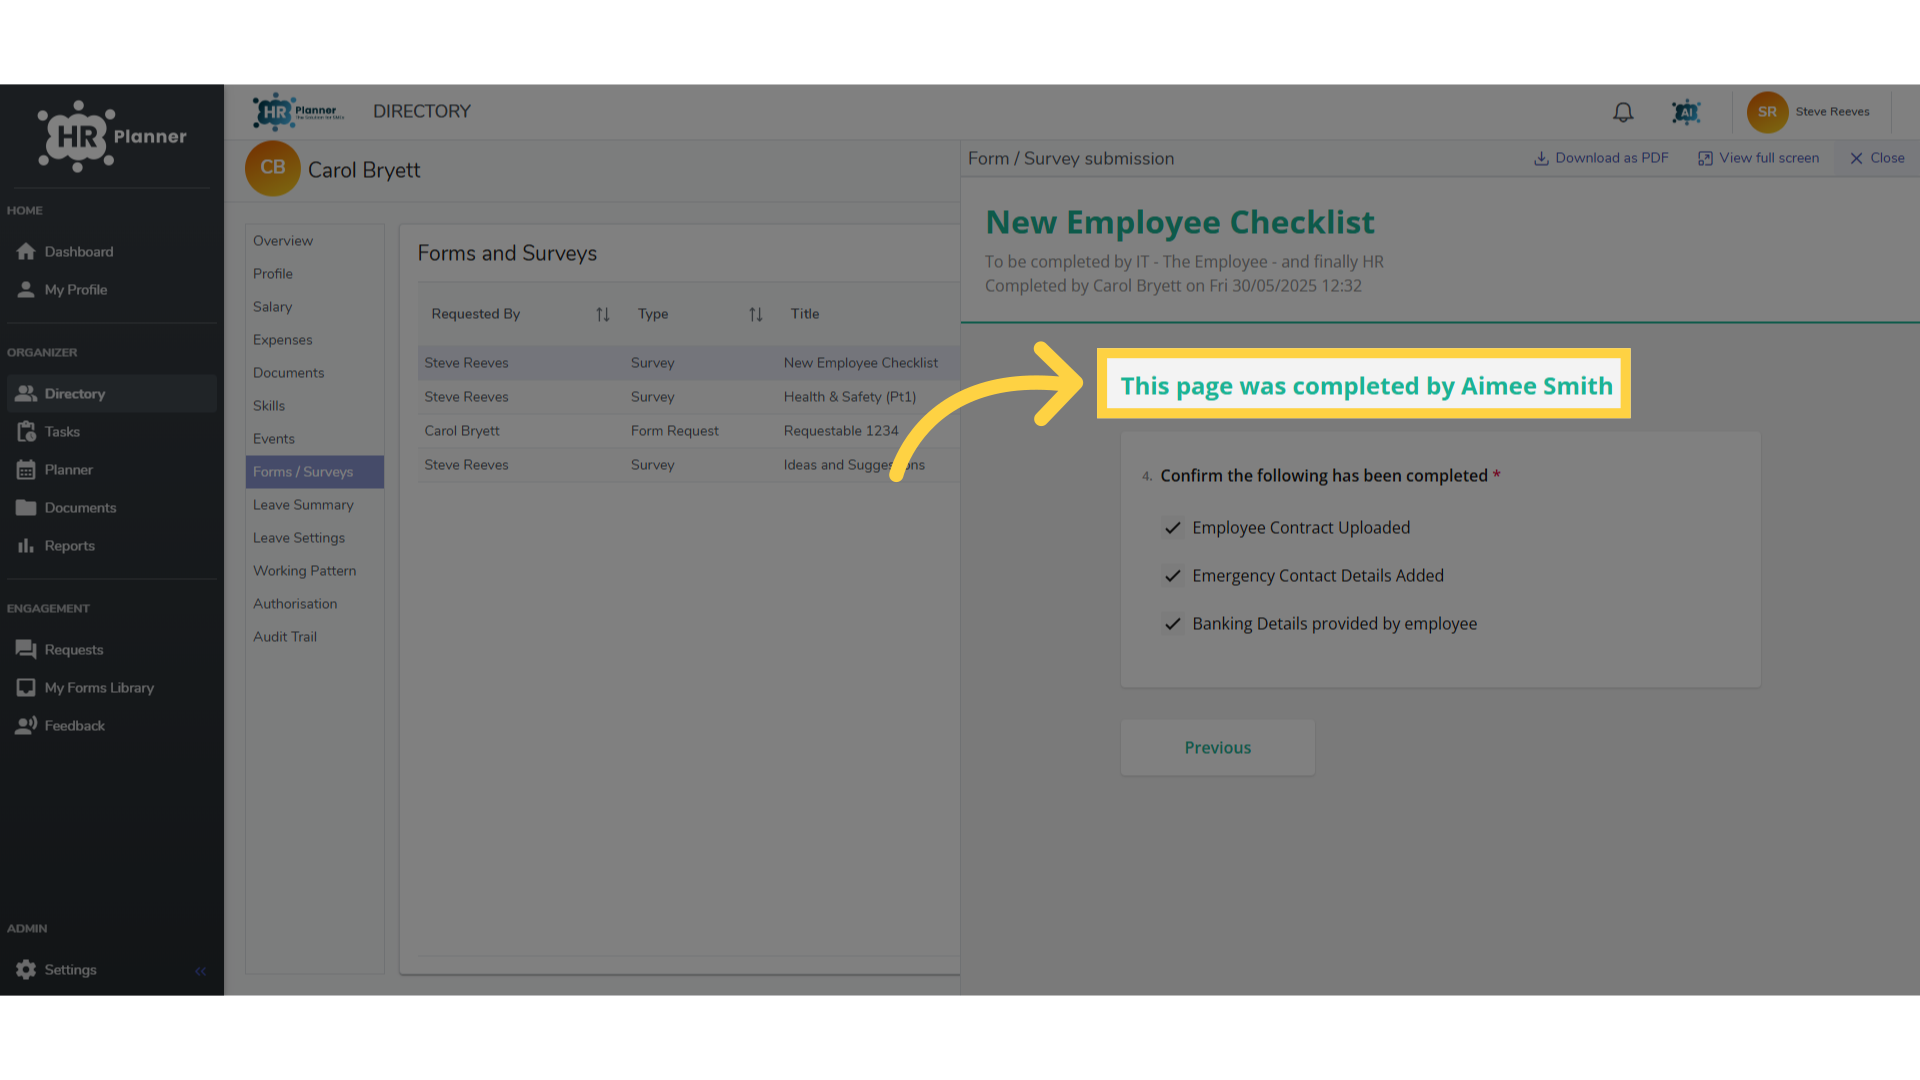Sort by the Requested By column arrows
Image resolution: width=1920 pixels, height=1080 pixels.
(x=602, y=314)
